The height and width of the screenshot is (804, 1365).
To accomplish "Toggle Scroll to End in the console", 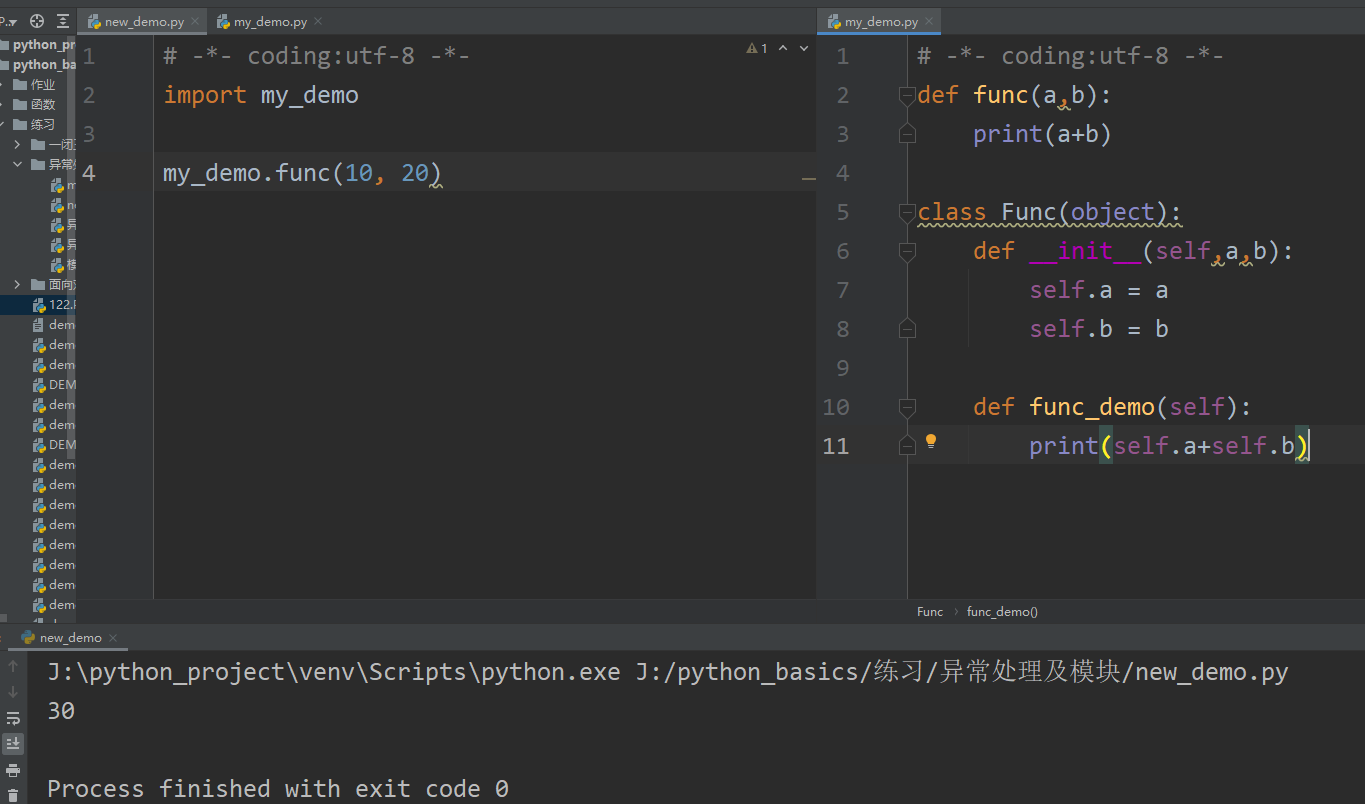I will tap(13, 742).
